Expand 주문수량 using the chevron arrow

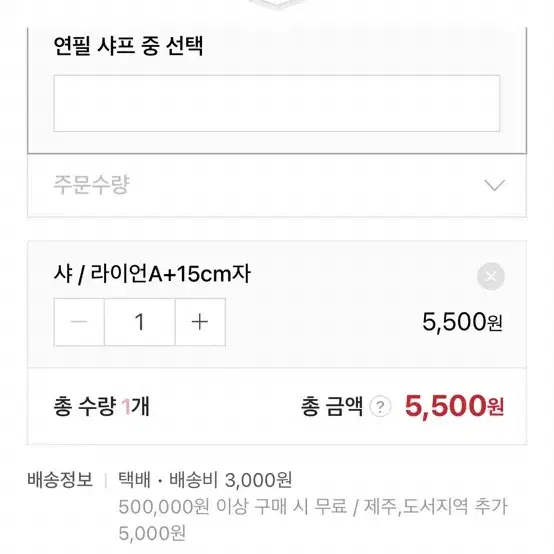coord(494,185)
